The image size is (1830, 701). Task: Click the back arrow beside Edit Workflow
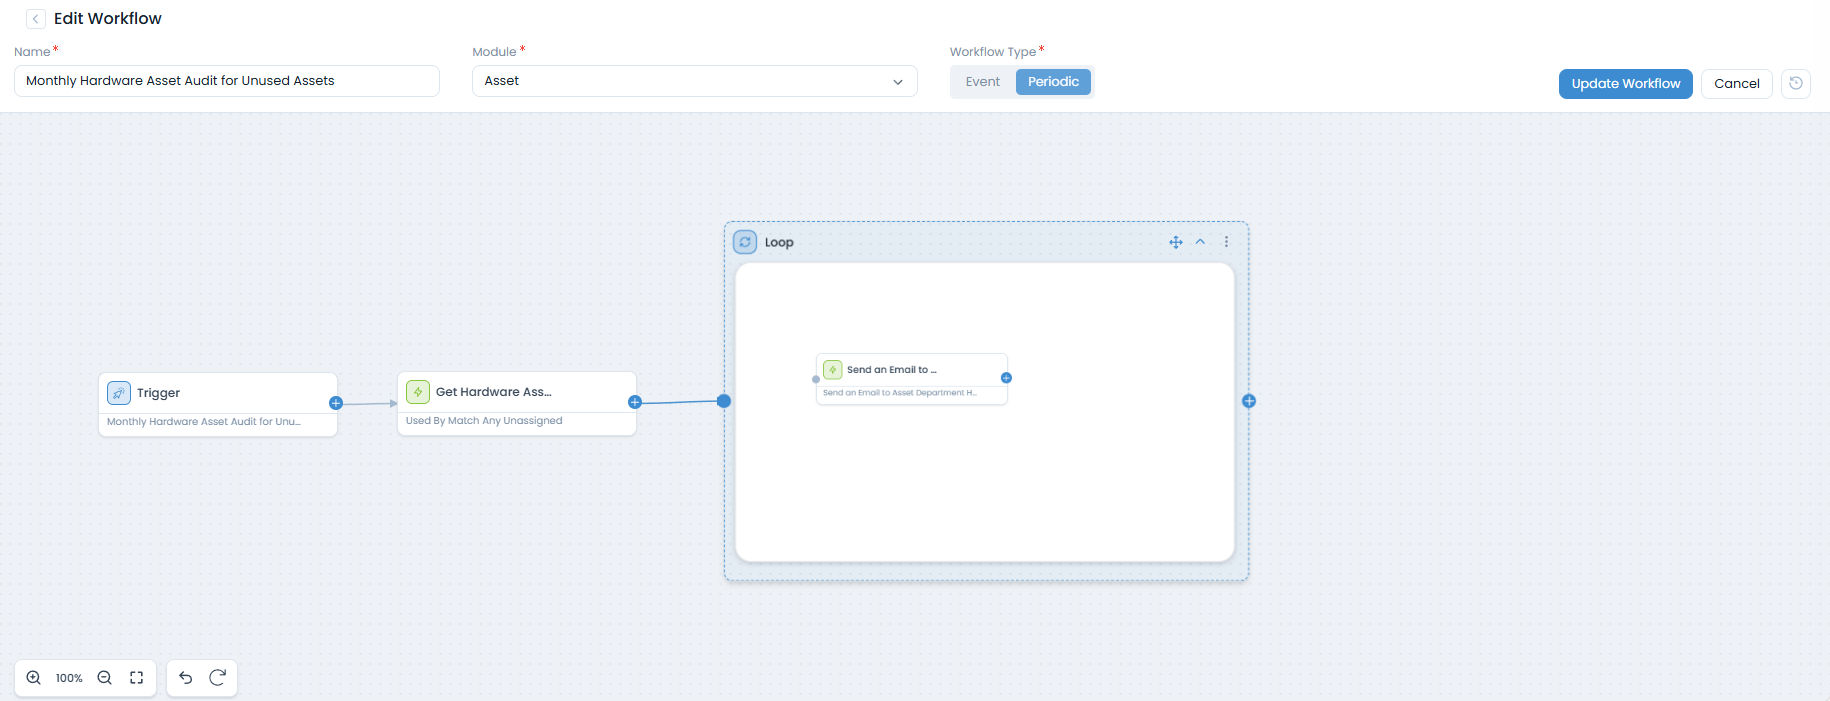click(36, 19)
